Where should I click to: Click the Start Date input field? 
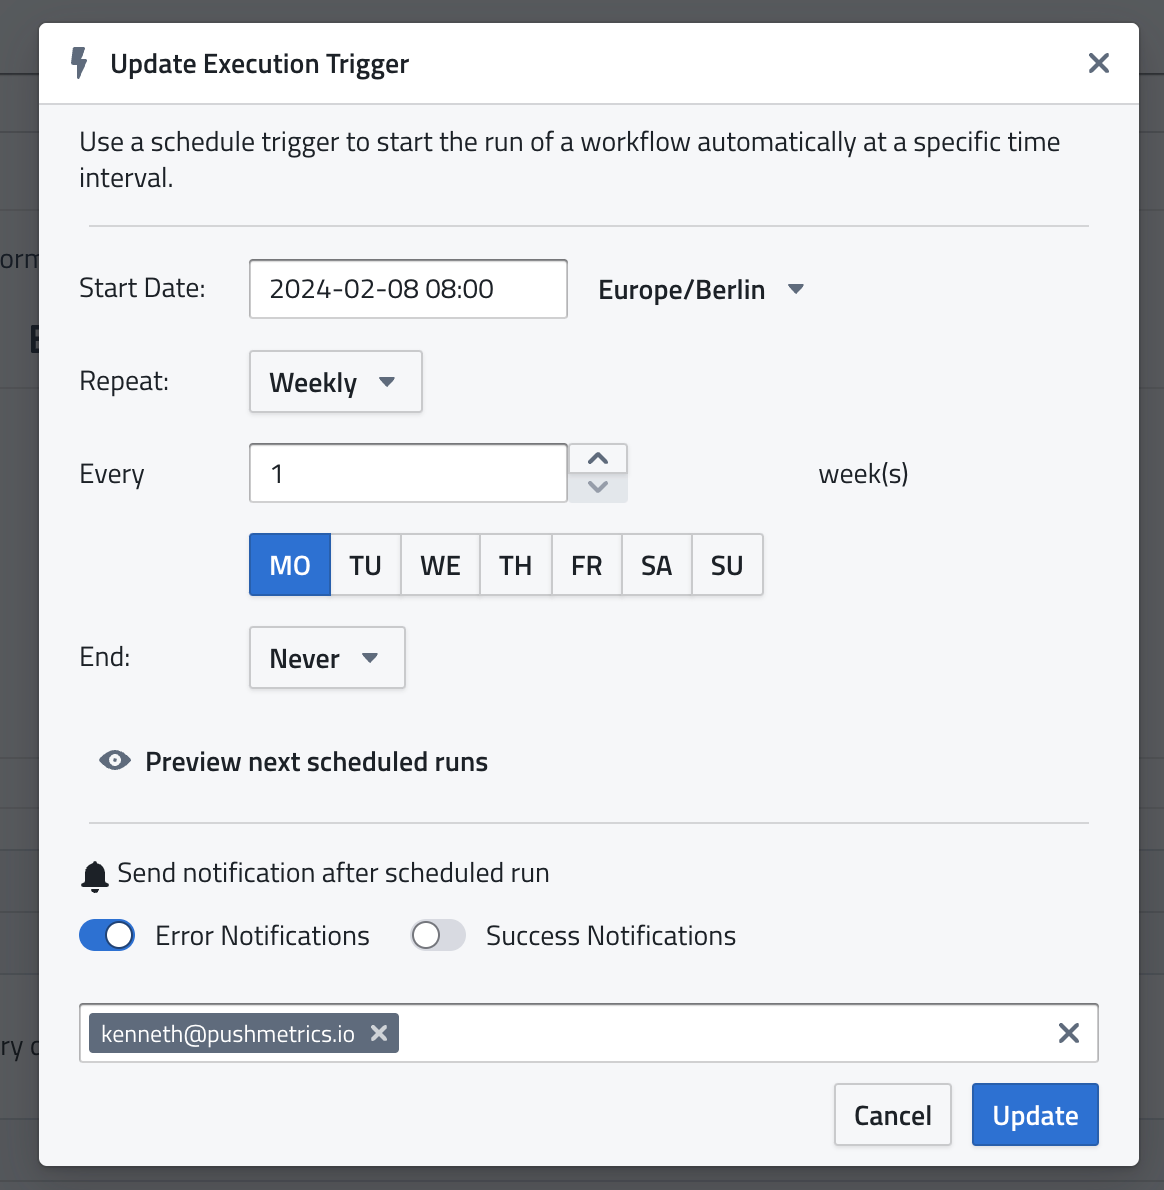(x=408, y=289)
